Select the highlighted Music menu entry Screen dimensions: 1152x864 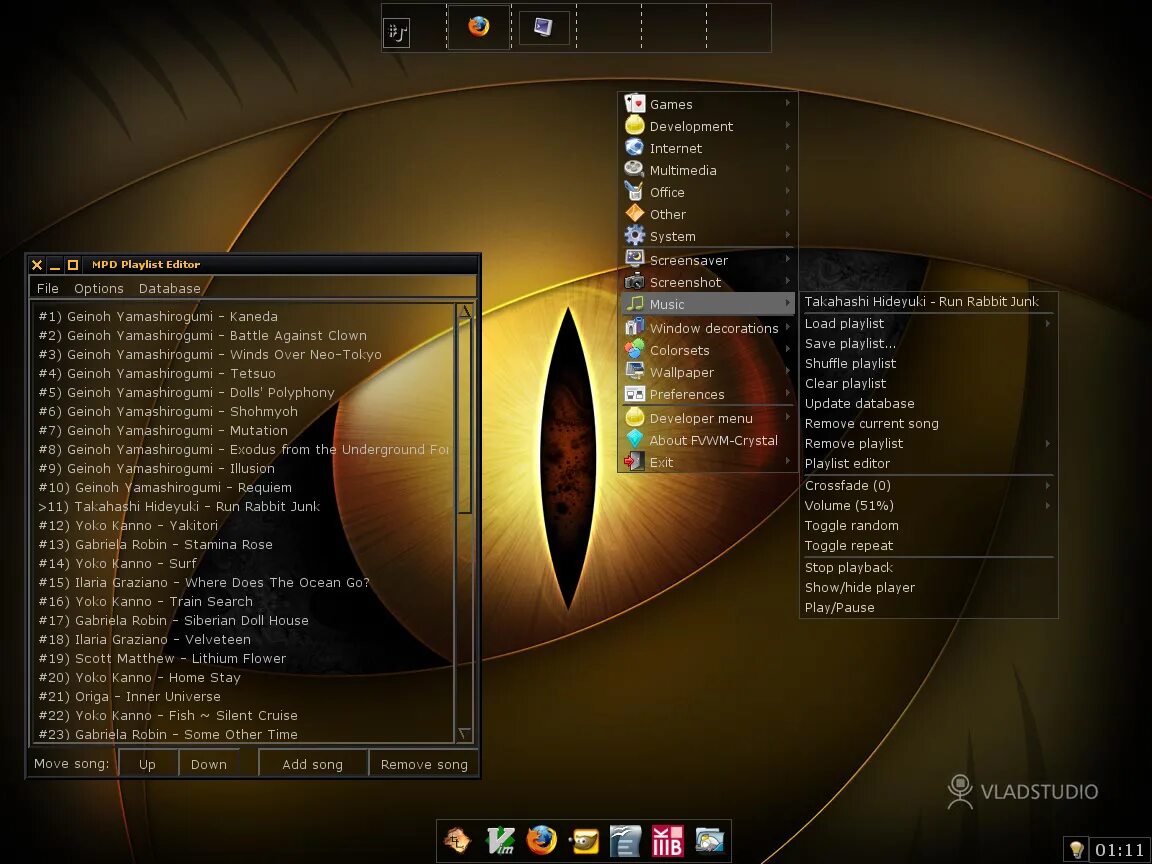tap(708, 303)
